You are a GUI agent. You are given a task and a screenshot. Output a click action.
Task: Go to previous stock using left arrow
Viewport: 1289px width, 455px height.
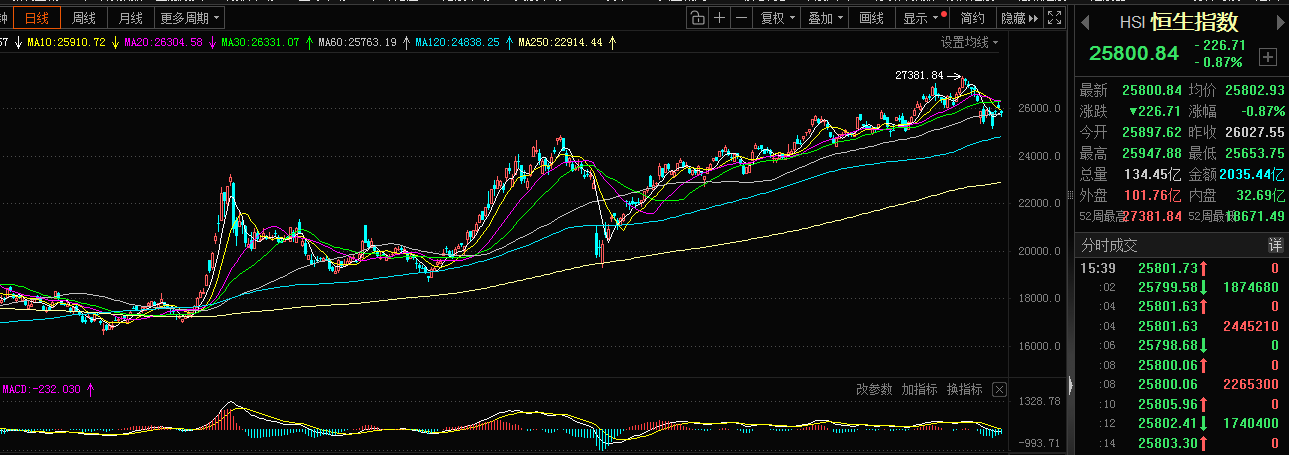point(1084,22)
